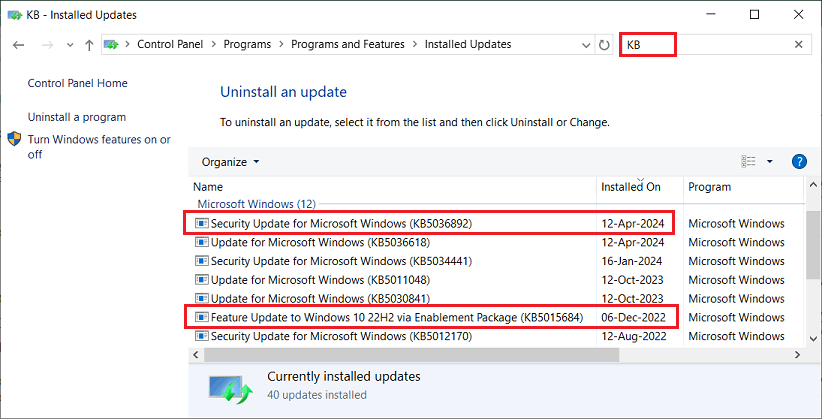Image resolution: width=822 pixels, height=419 pixels.
Task: Open Uninstall a program link
Action: point(77,117)
